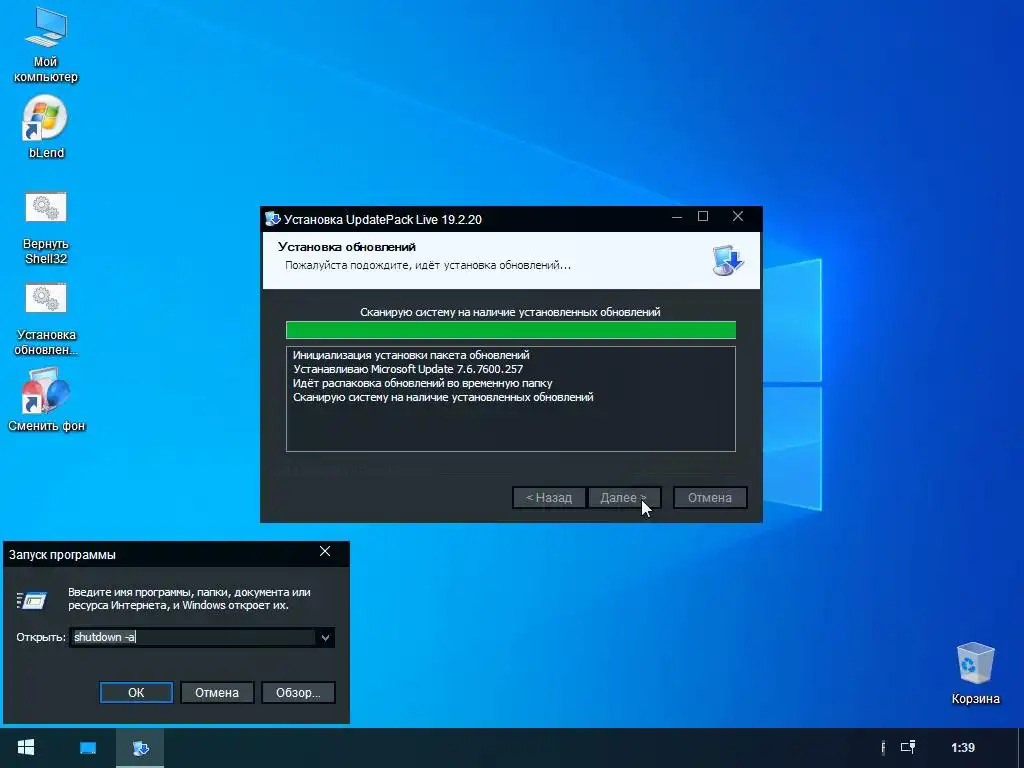Viewport: 1024px width, 768px height.
Task: Click the network tray icon
Action: (908, 747)
